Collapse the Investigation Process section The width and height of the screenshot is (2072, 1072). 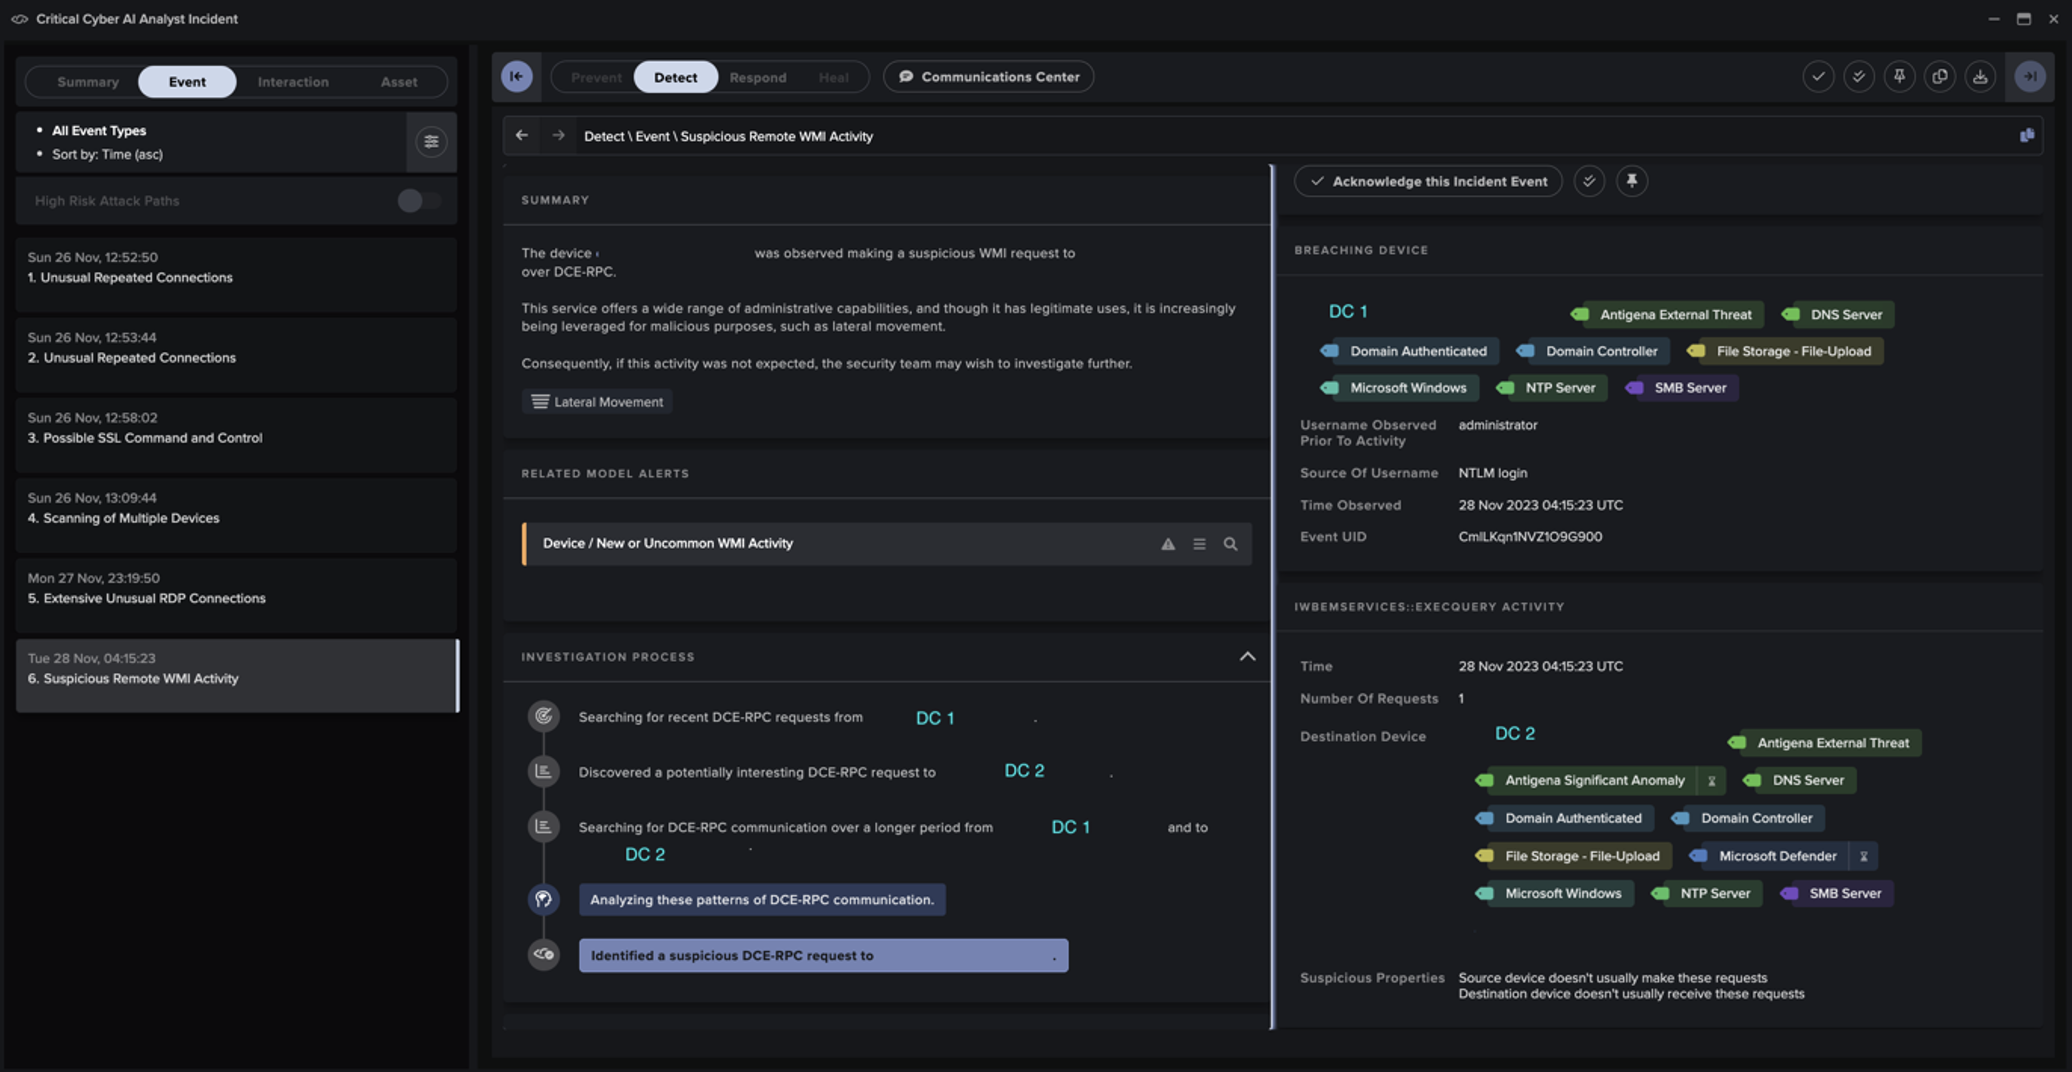click(x=1247, y=657)
